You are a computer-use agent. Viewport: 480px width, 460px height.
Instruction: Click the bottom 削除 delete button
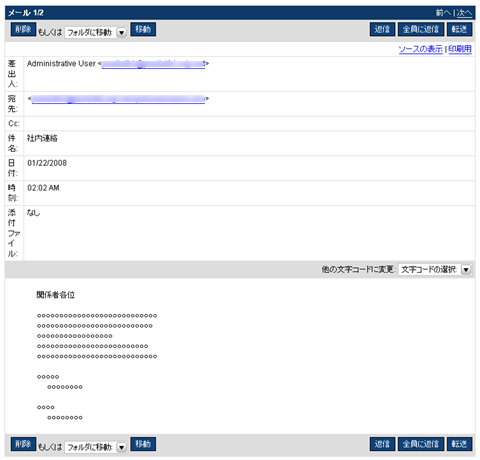click(x=23, y=444)
